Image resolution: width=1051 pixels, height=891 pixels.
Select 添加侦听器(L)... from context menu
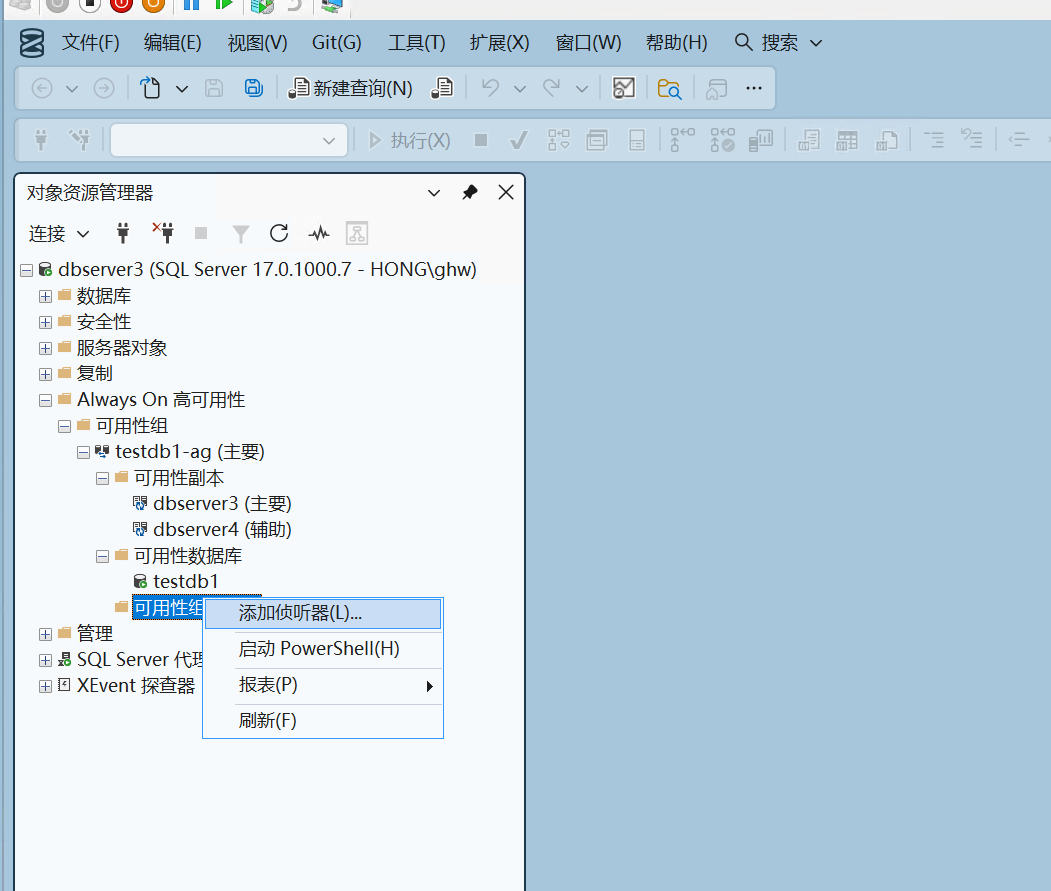coord(300,613)
